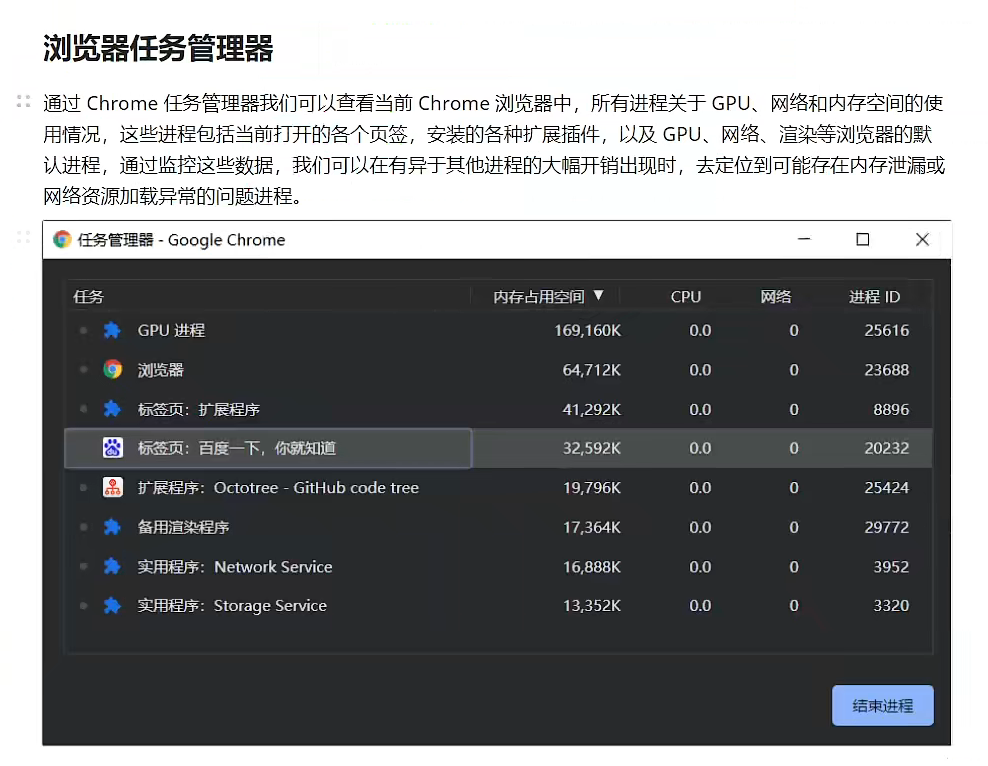988x766 pixels.
Task: Click the Storage Service puzzle icon
Action: click(112, 606)
